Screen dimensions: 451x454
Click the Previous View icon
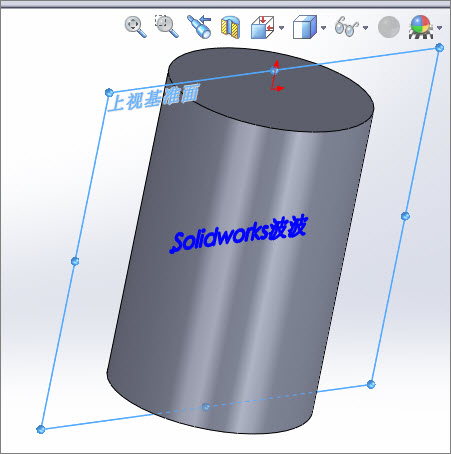[199, 27]
